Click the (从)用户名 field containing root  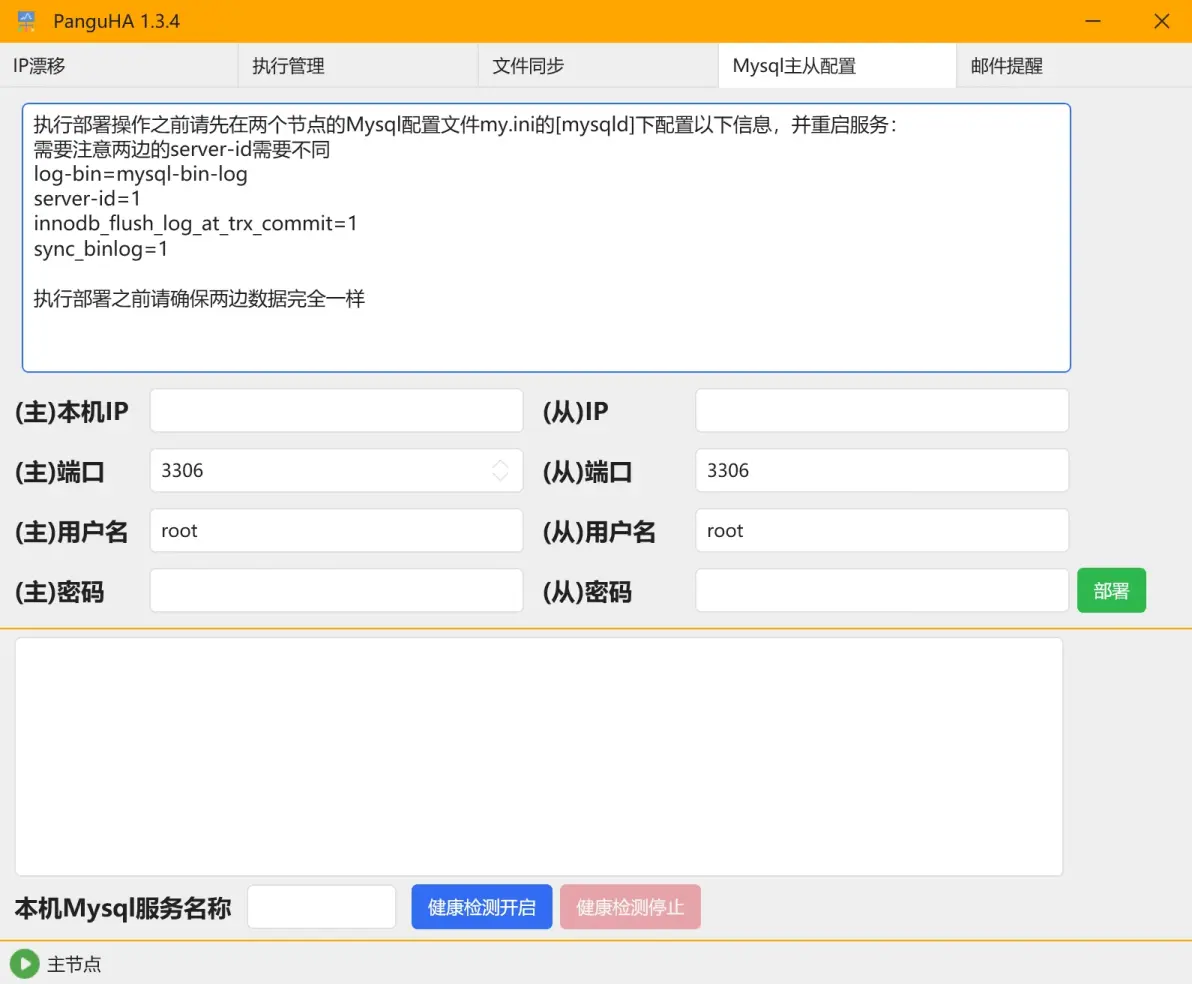pos(882,530)
